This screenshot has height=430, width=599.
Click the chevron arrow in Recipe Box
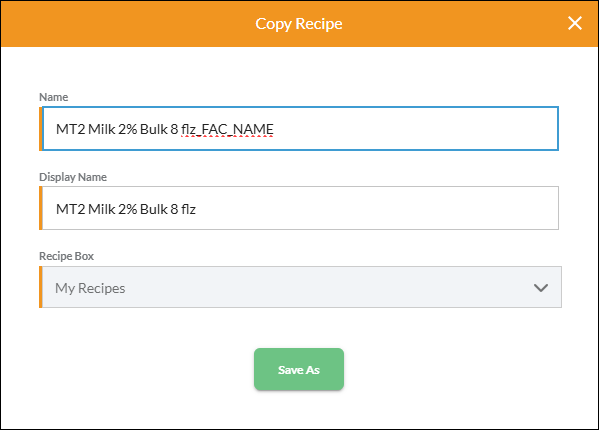click(541, 288)
